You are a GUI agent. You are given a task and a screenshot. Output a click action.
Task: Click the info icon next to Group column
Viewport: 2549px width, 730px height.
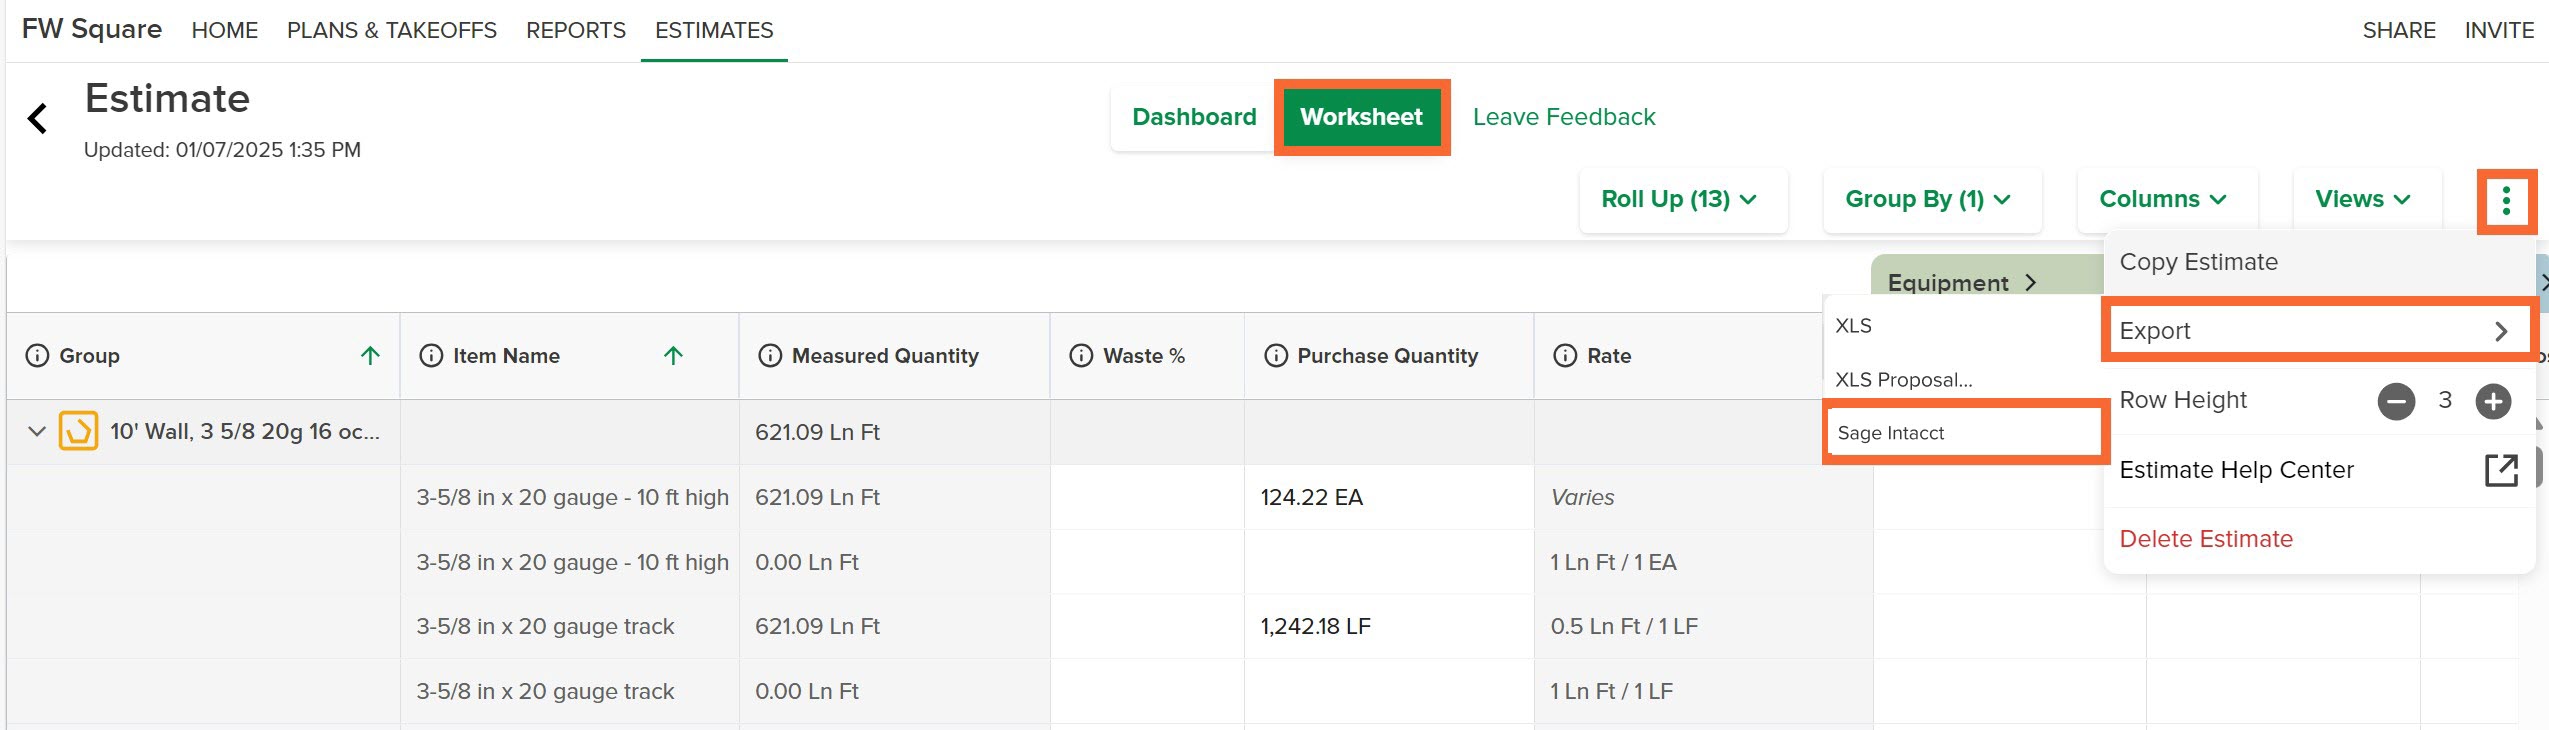tap(37, 356)
